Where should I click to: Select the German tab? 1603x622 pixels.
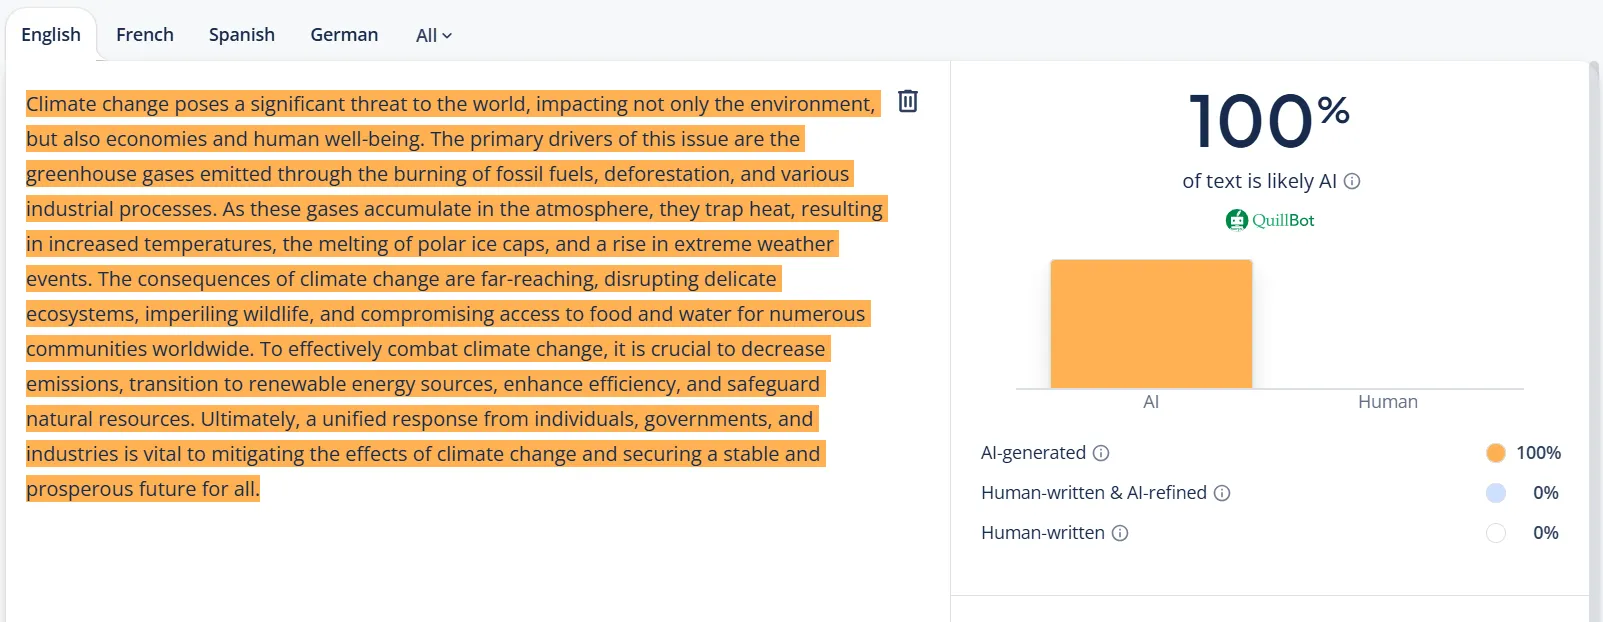(x=343, y=34)
